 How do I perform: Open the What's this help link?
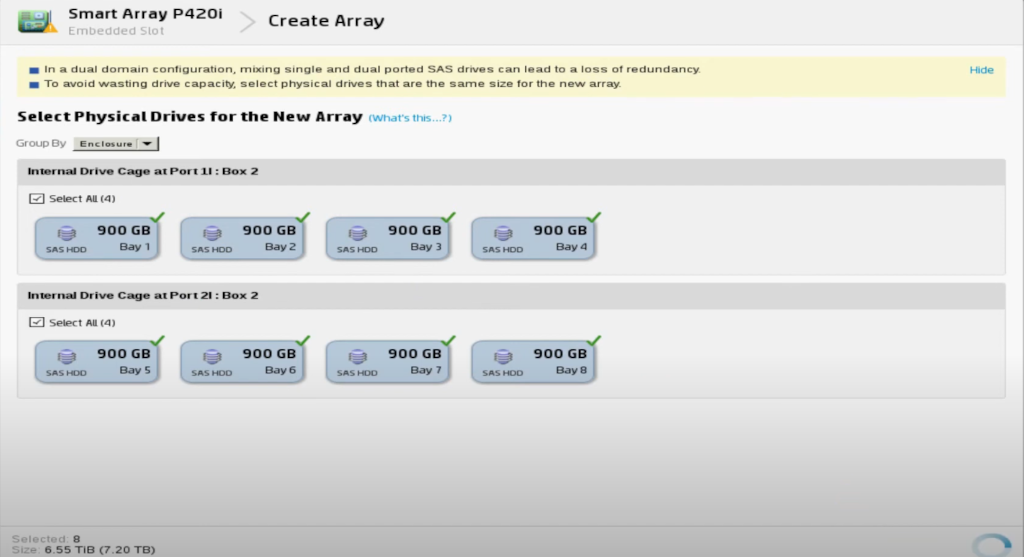[x=410, y=118]
